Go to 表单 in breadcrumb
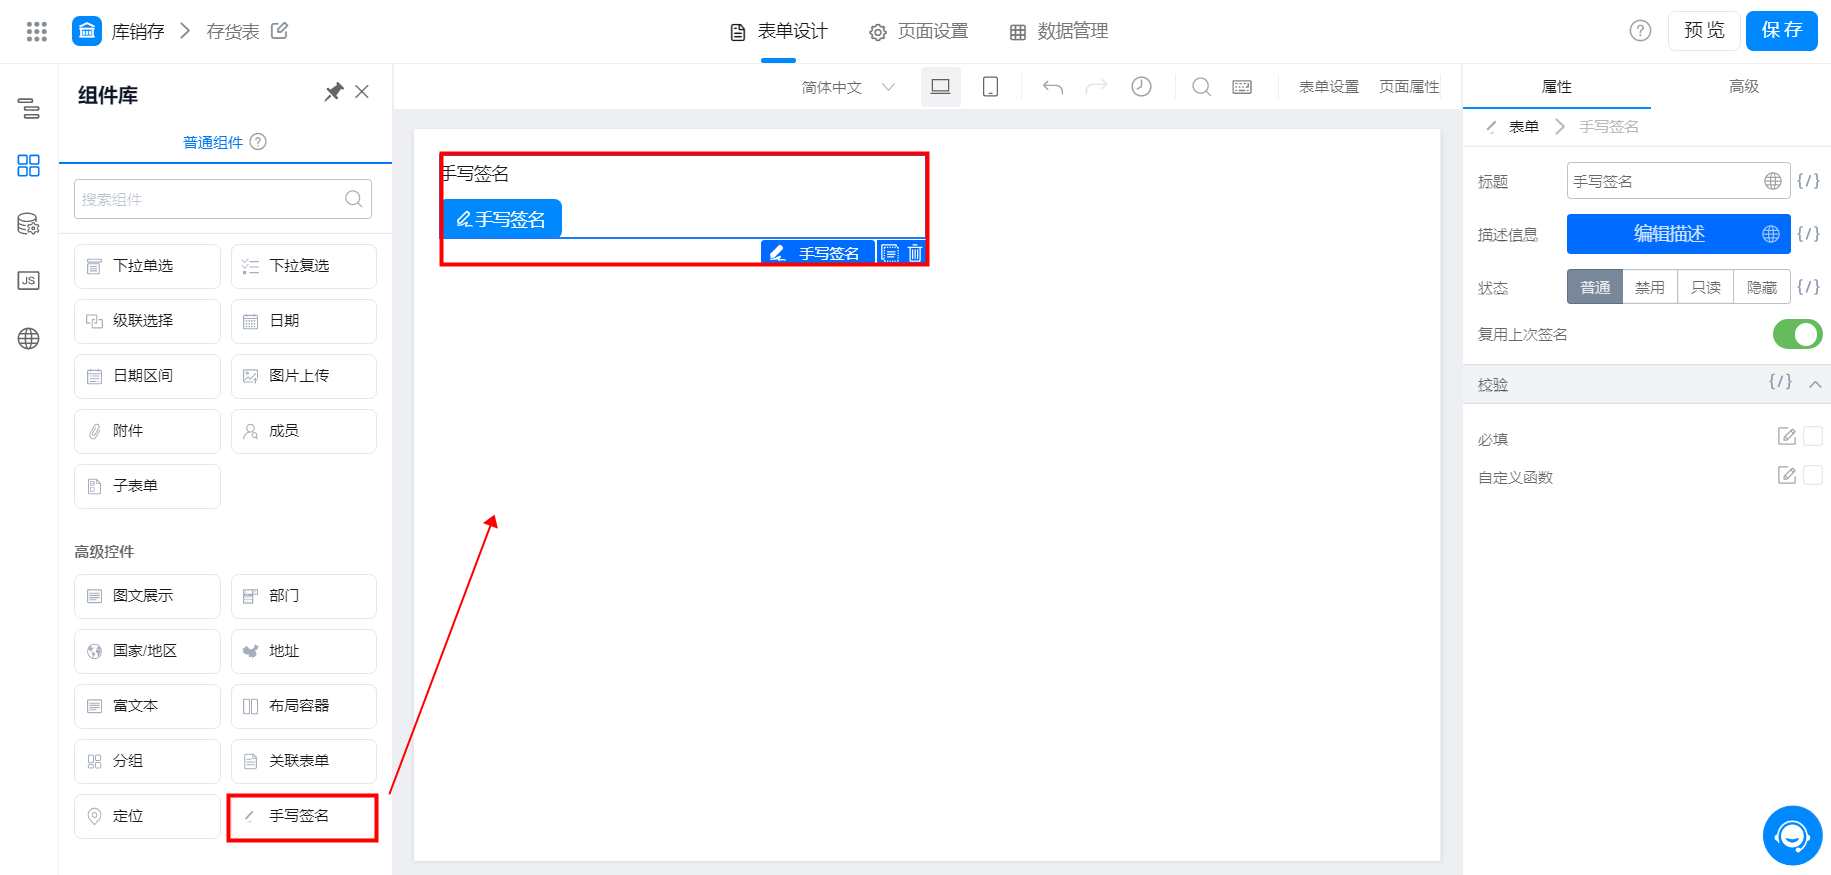This screenshot has width=1831, height=875. [1523, 127]
